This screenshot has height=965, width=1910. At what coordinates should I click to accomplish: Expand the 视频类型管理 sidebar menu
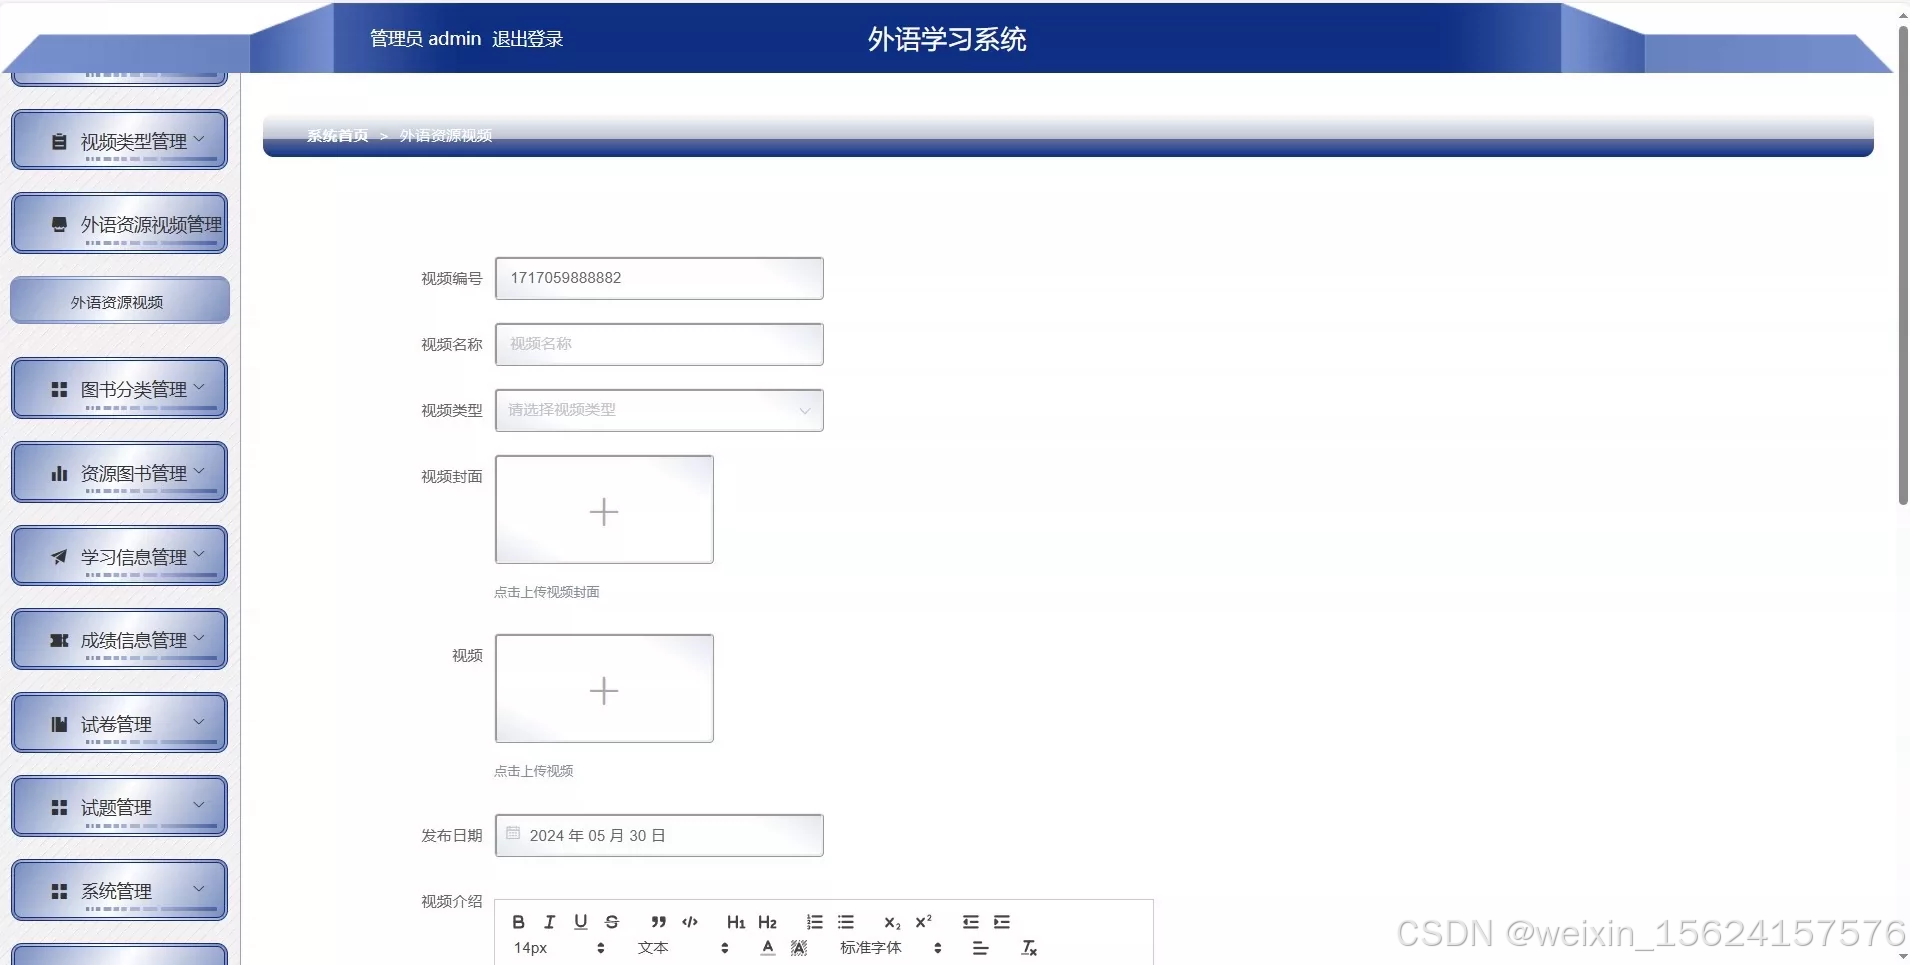[119, 140]
